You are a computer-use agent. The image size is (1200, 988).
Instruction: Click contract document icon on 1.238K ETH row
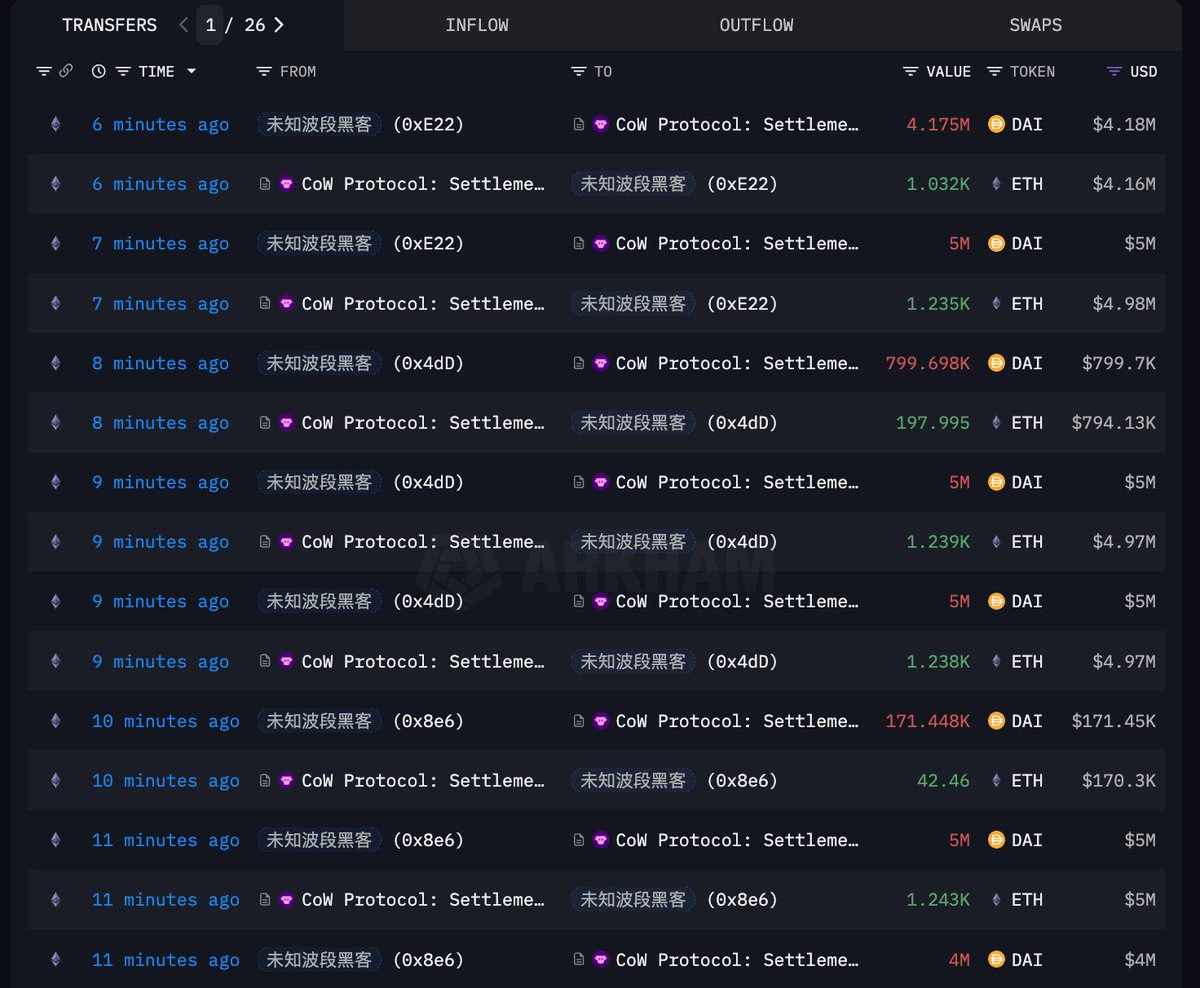pyautogui.click(x=265, y=661)
